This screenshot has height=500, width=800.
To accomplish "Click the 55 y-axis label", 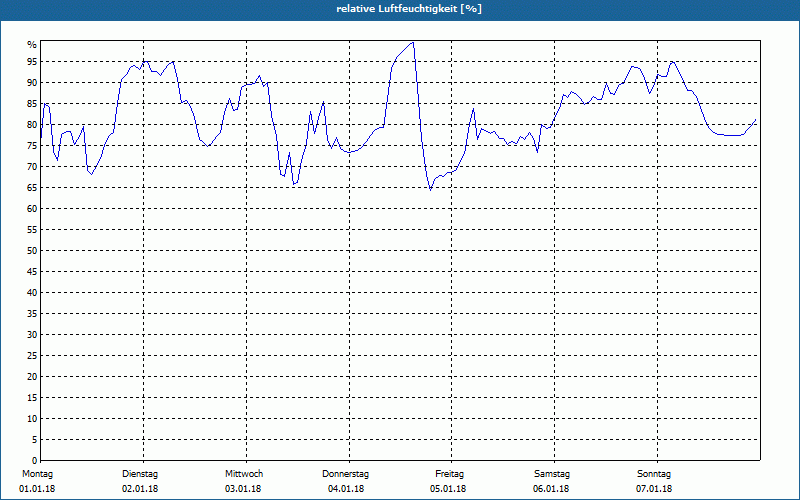I will pos(32,230).
